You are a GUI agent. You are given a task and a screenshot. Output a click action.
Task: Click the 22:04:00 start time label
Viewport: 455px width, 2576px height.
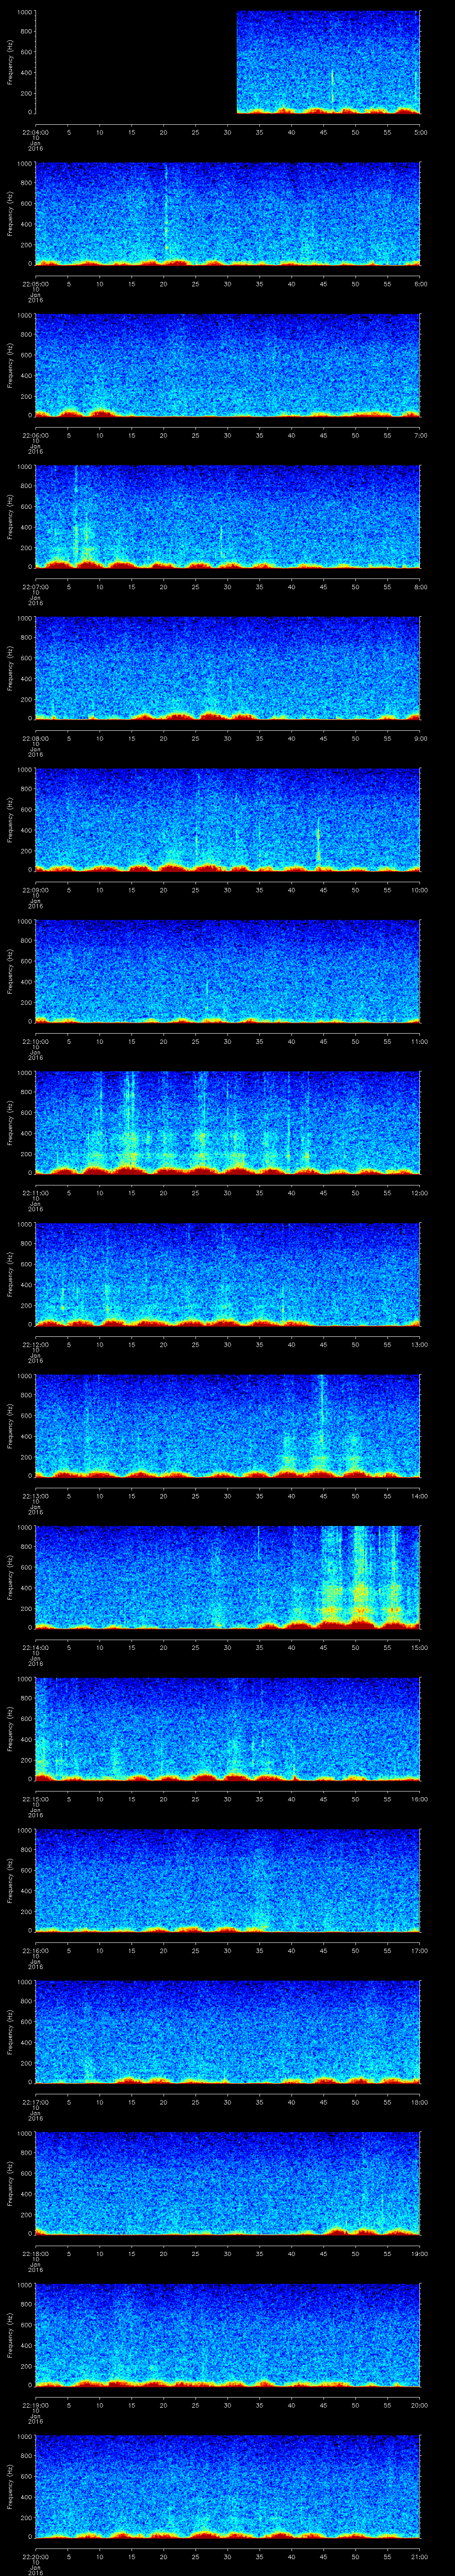click(x=35, y=131)
